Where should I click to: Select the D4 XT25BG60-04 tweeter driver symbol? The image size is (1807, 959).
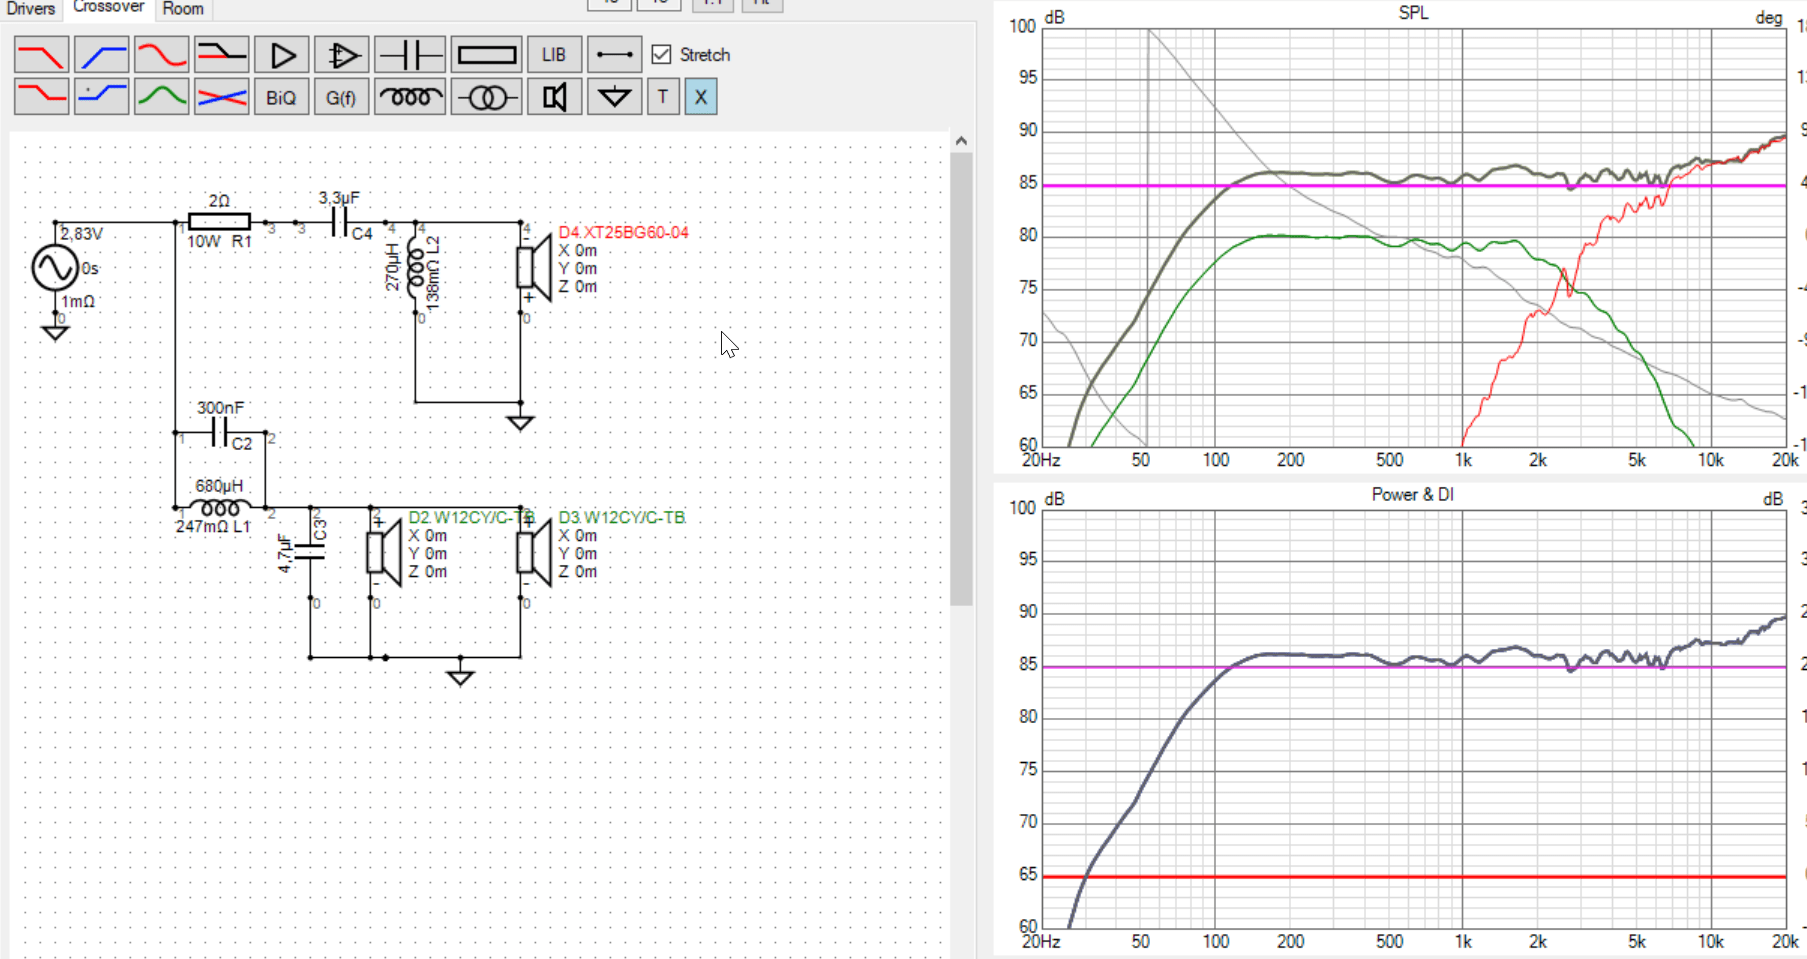(x=535, y=268)
